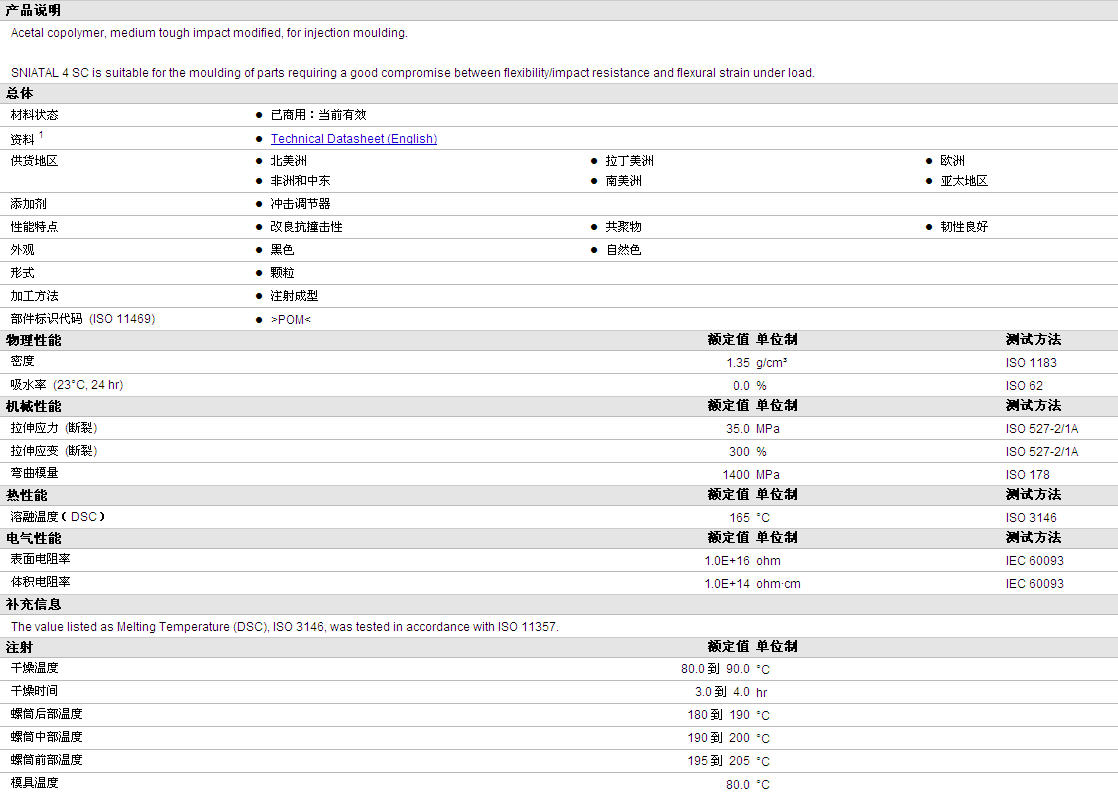Select the 溶融温度 (DSC) row label
Viewport: 1118px width, 794px height.
58,517
